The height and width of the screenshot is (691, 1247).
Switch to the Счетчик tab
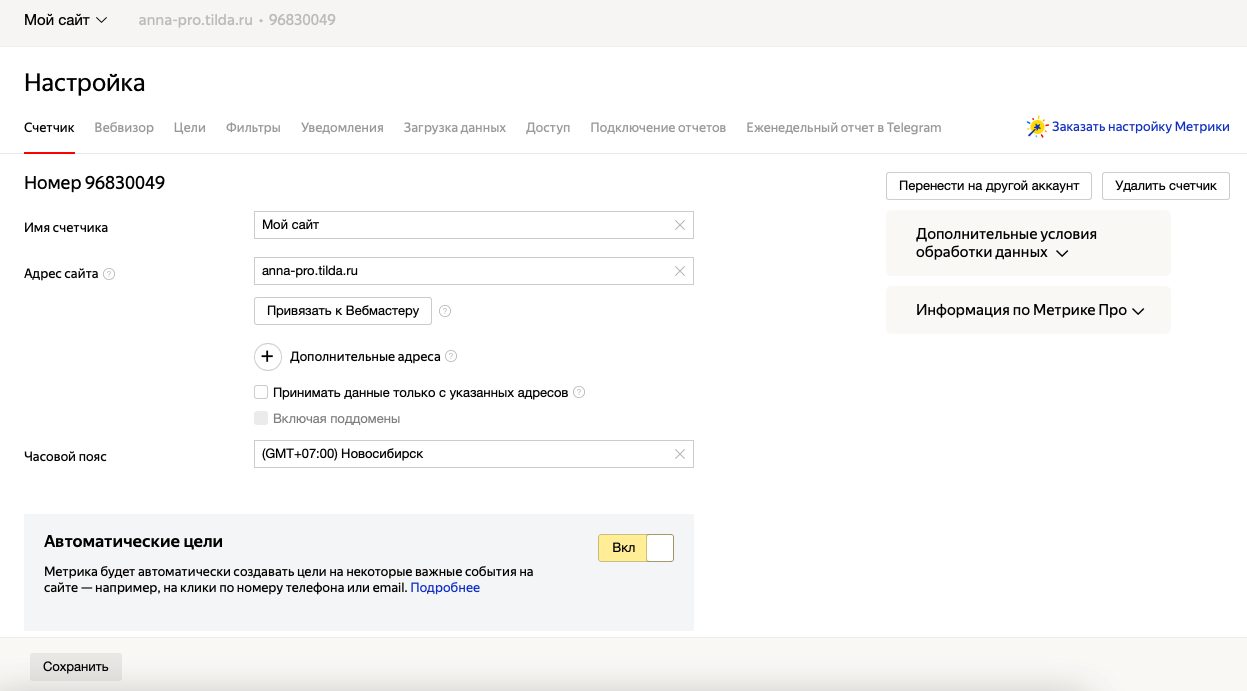49,127
